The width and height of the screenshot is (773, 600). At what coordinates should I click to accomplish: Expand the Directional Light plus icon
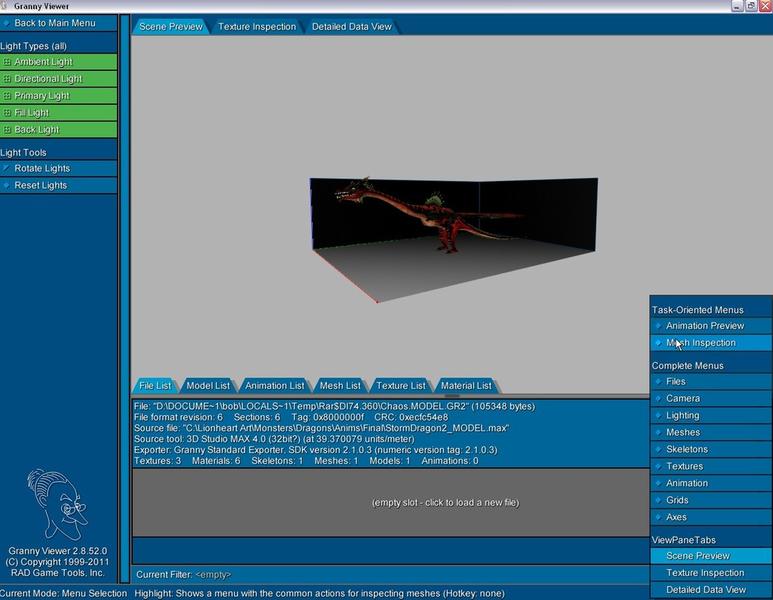[x=7, y=79]
